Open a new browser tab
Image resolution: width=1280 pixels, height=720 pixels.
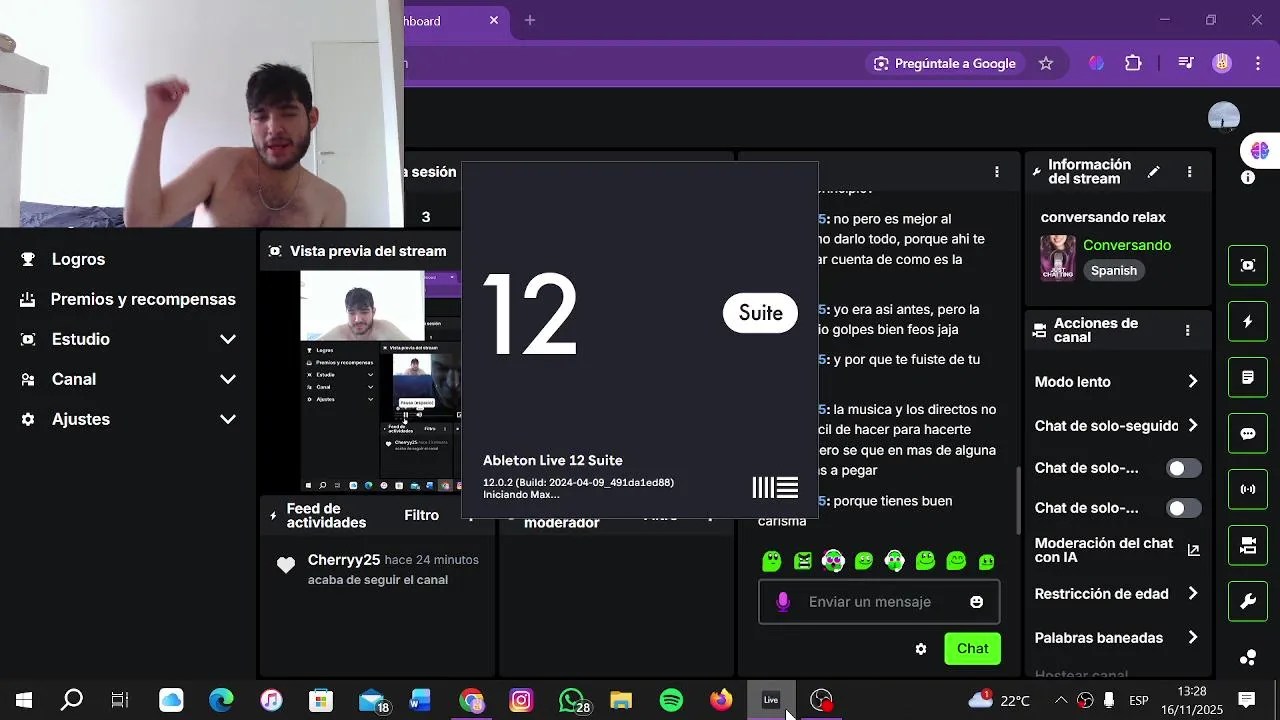coord(530,20)
